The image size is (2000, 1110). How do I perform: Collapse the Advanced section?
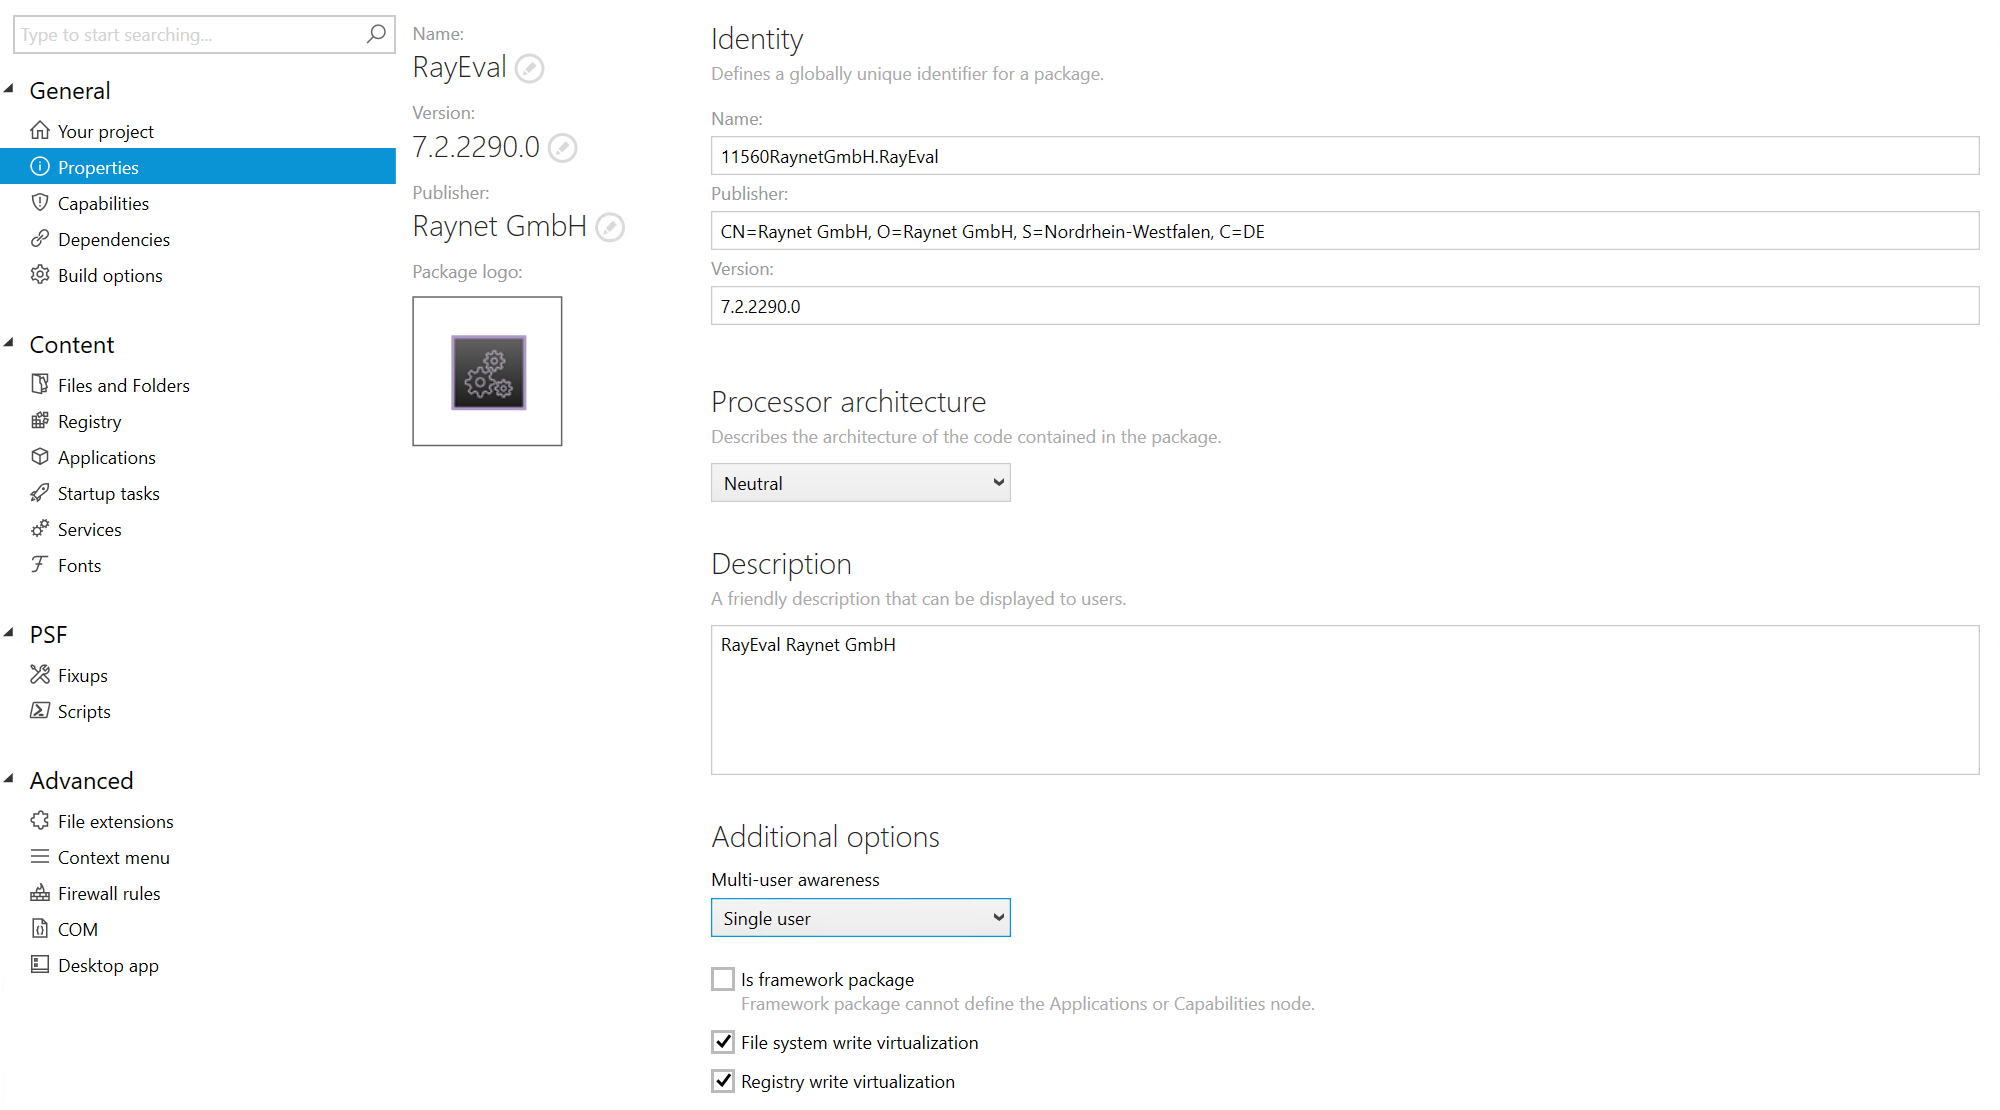pyautogui.click(x=10, y=779)
